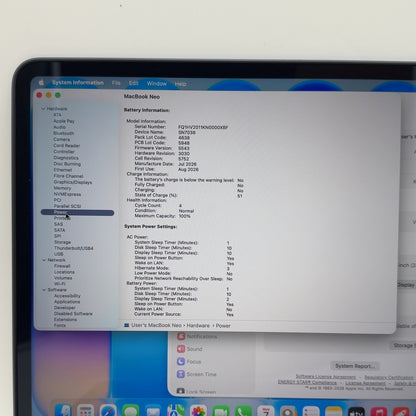Select Apple Pay in the sidebar
The width and height of the screenshot is (416, 416).
point(64,121)
